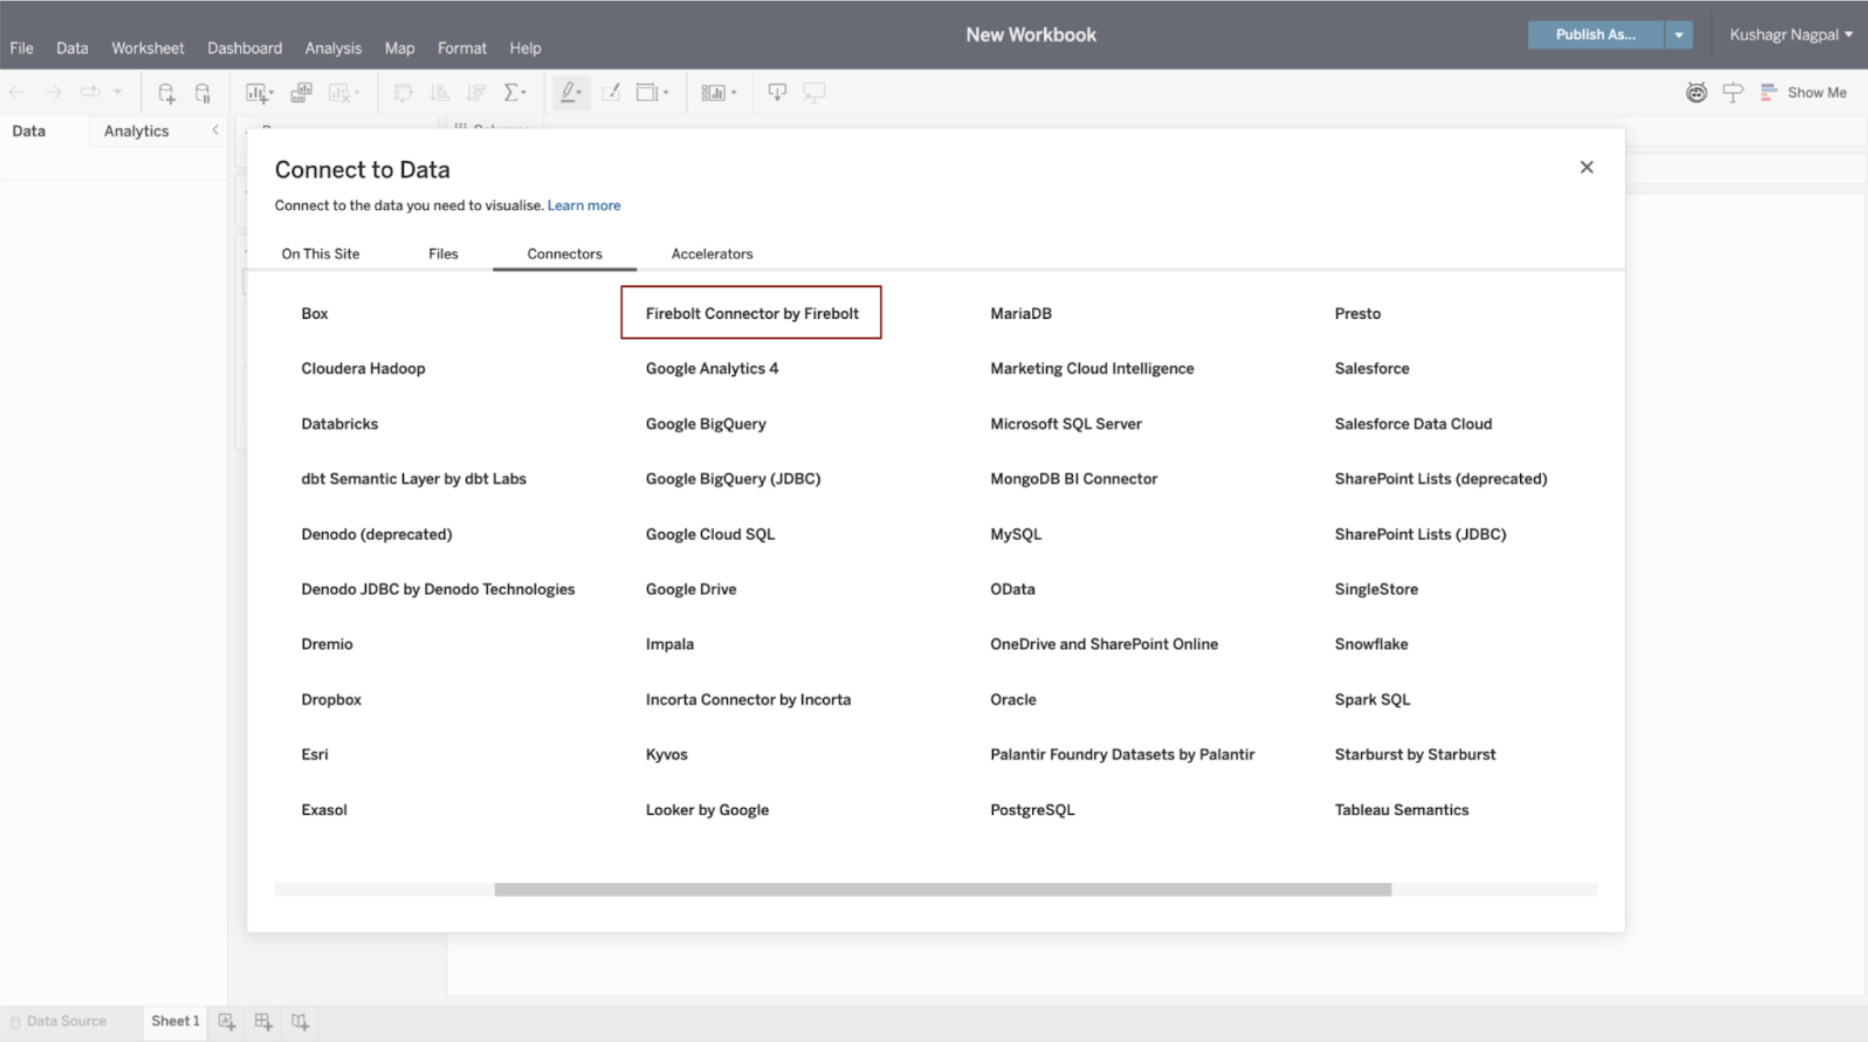Open the Help menu
This screenshot has height=1042, width=1868.
pyautogui.click(x=525, y=48)
